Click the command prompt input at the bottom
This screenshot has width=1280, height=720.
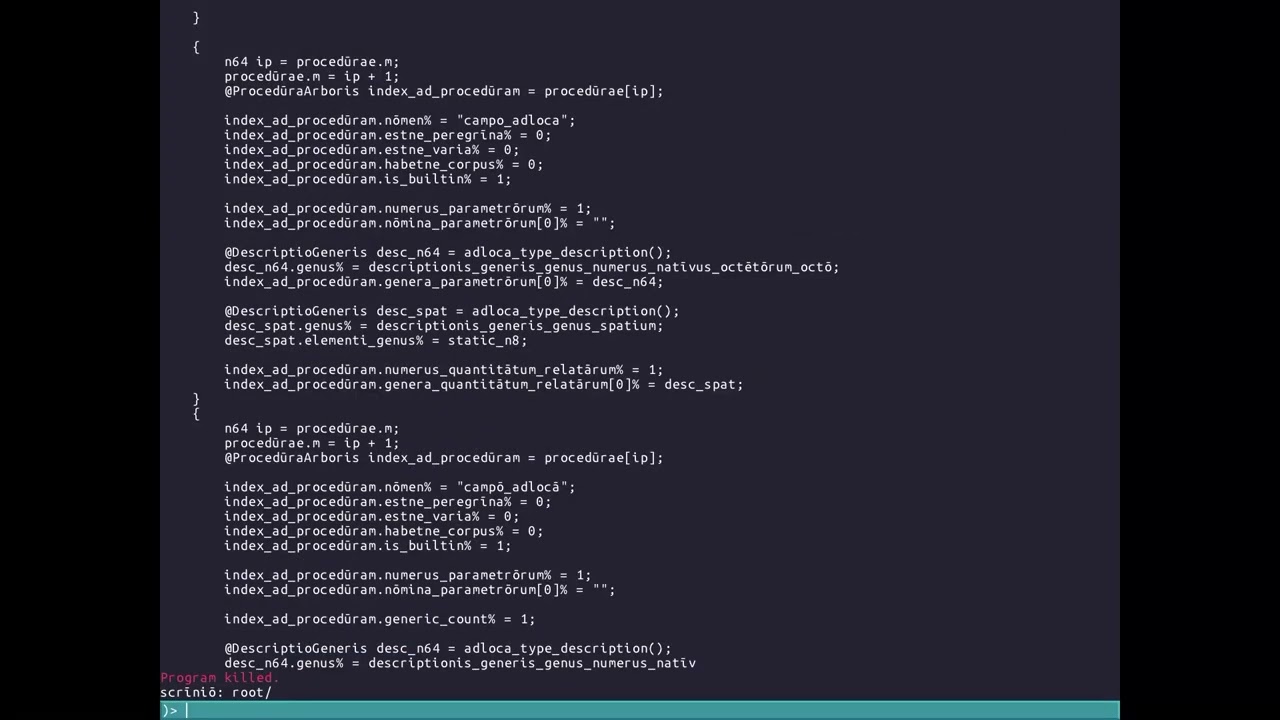point(640,710)
